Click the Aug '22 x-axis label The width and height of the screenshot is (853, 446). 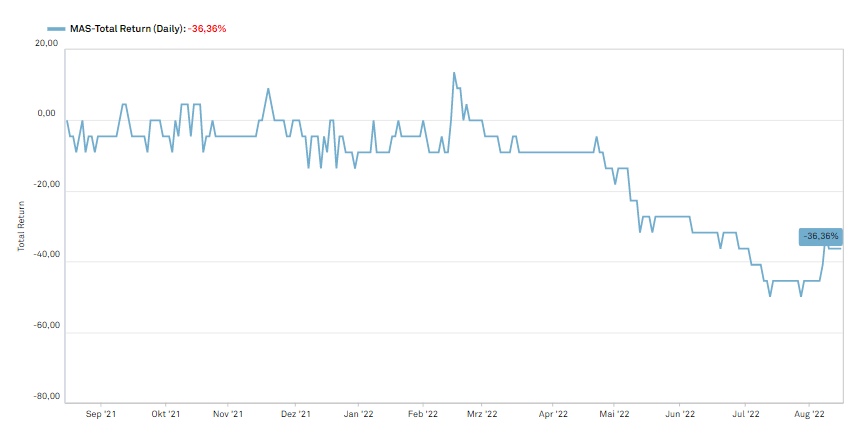click(x=809, y=414)
